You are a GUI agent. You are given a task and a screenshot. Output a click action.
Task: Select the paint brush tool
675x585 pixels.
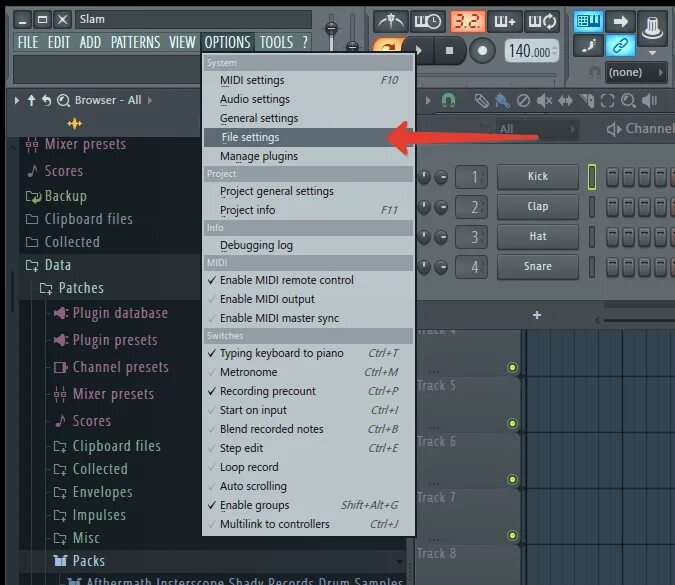502,101
